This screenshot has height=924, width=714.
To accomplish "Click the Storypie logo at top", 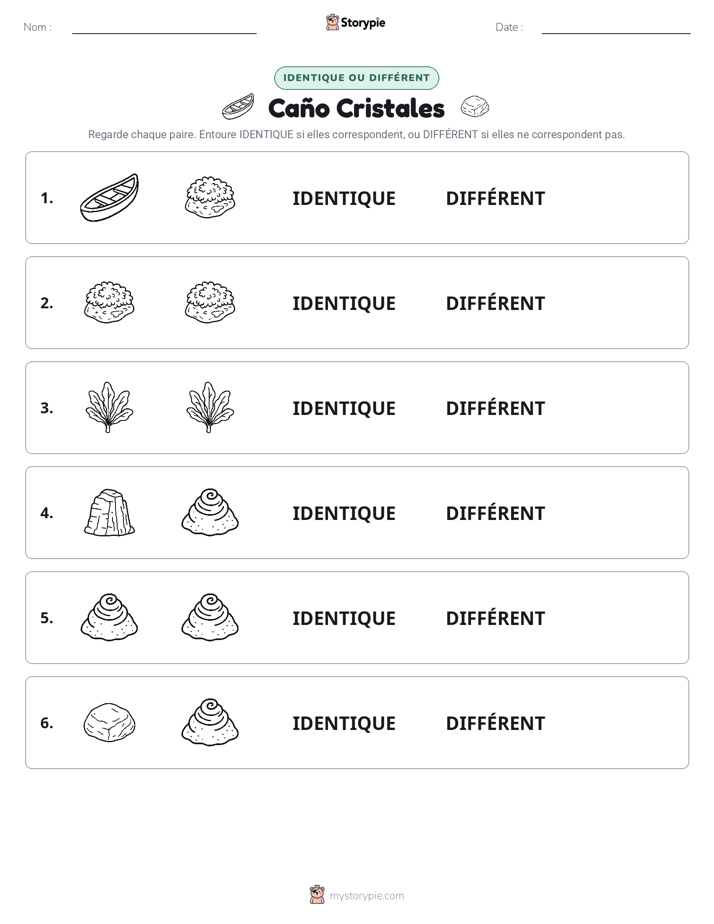I will coord(356,23).
